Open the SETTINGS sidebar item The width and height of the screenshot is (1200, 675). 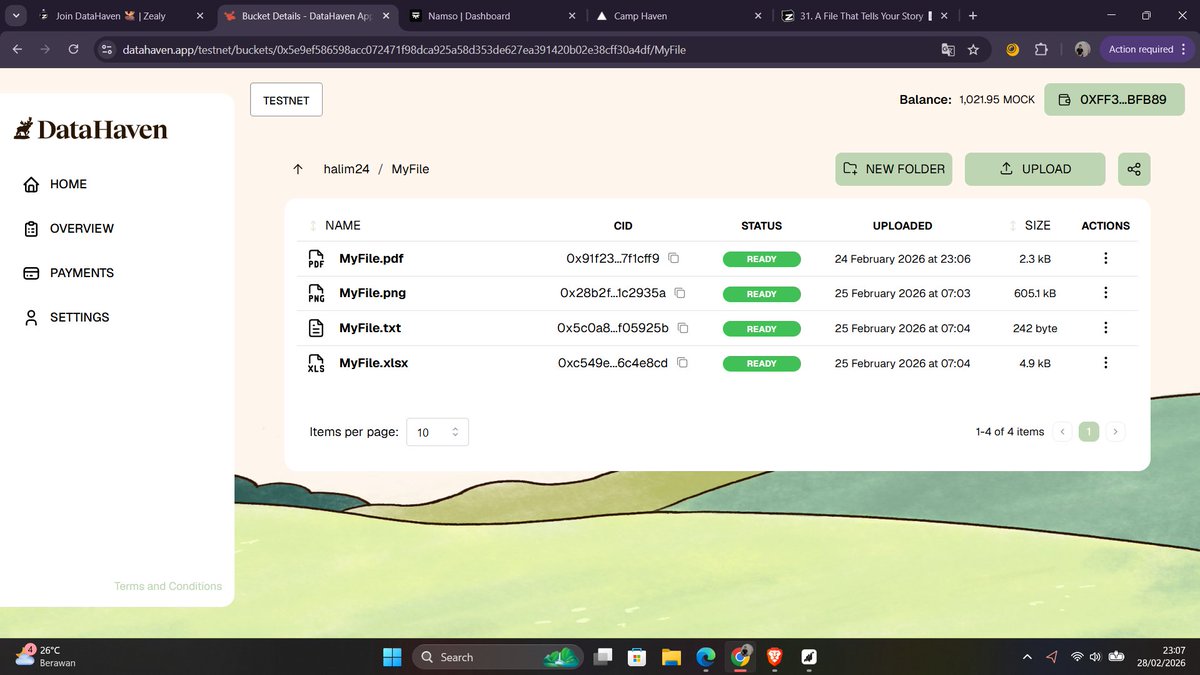(x=65, y=317)
